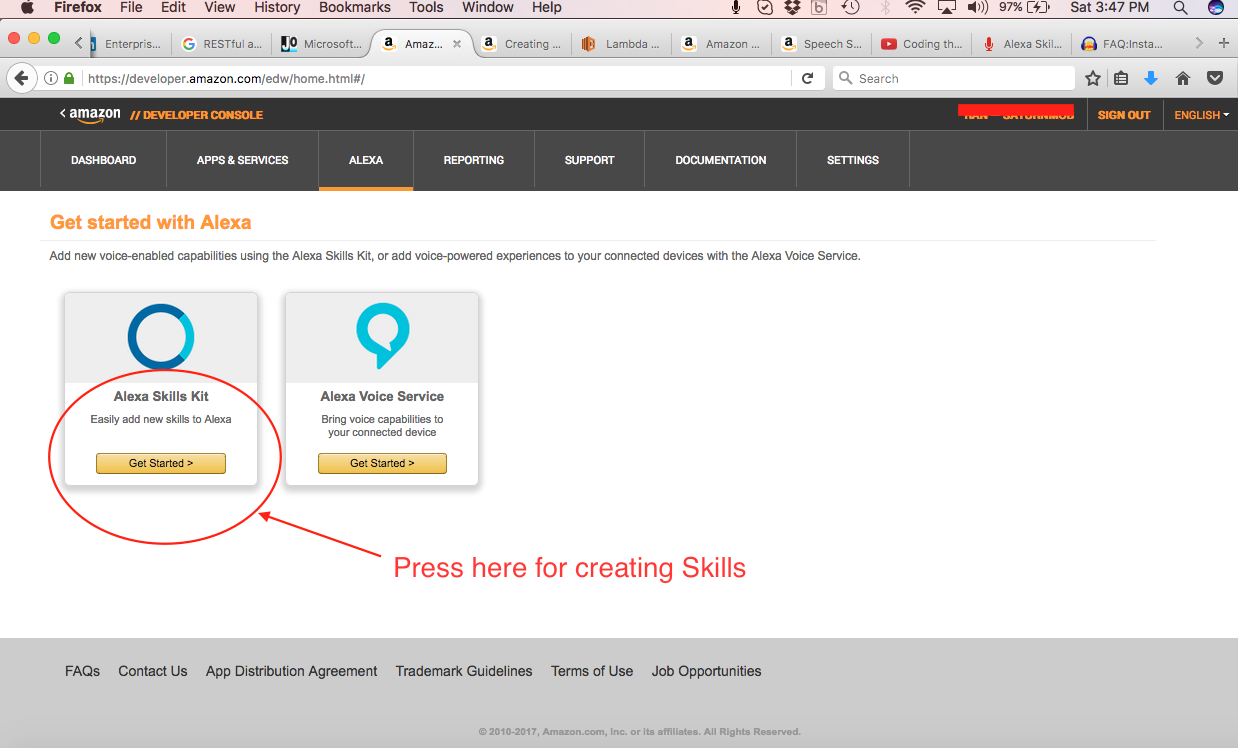Select the Alexa Skills Kit circle icon
Screen dimensions: 1238x748
(160, 338)
